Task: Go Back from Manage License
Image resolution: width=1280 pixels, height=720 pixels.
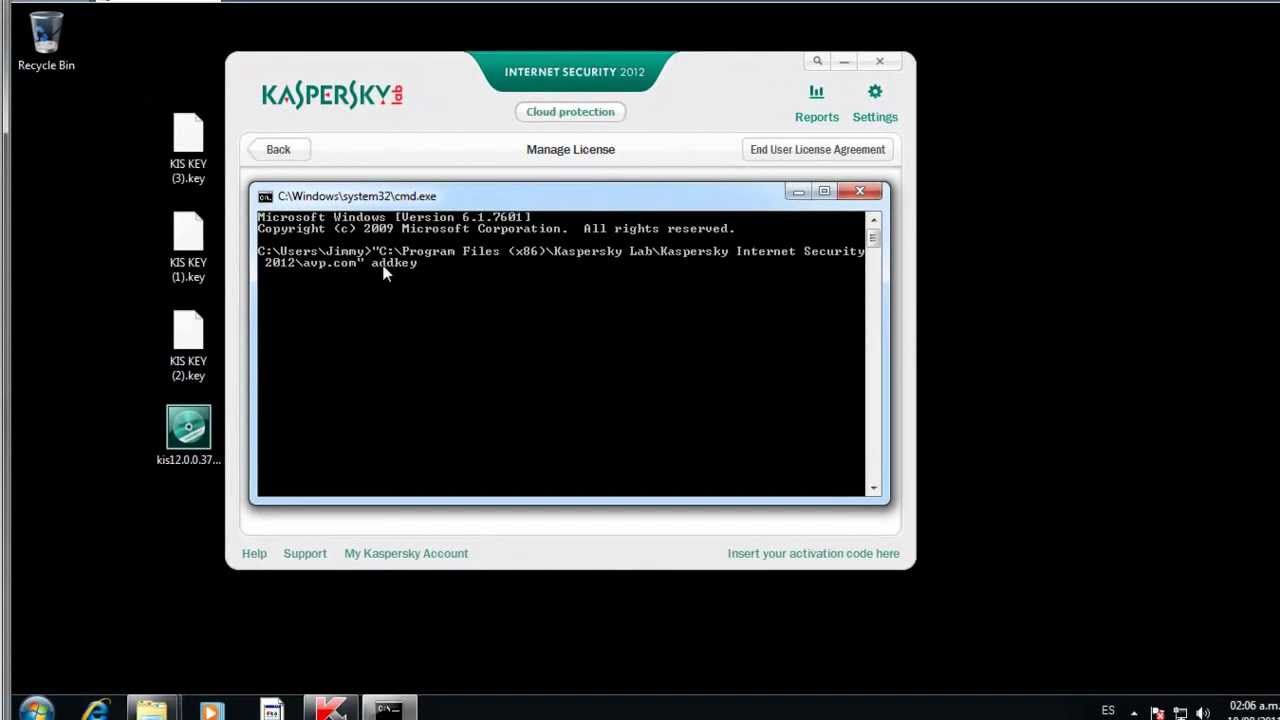Action: point(278,149)
